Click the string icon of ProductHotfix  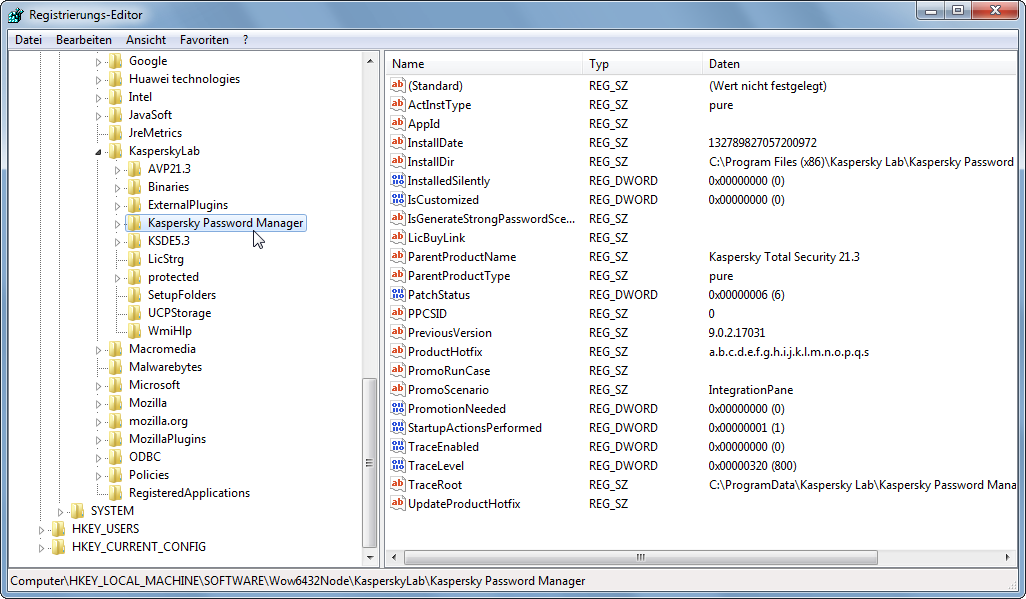tap(397, 351)
